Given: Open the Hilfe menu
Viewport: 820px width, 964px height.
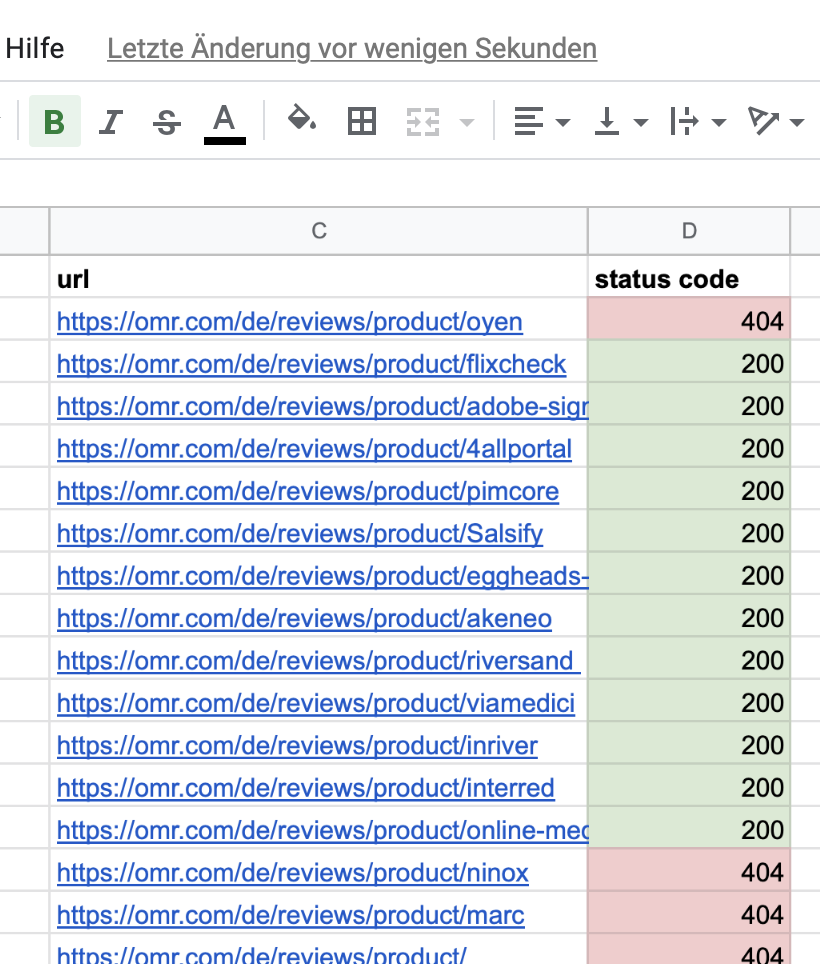Looking at the screenshot, I should 35,49.
